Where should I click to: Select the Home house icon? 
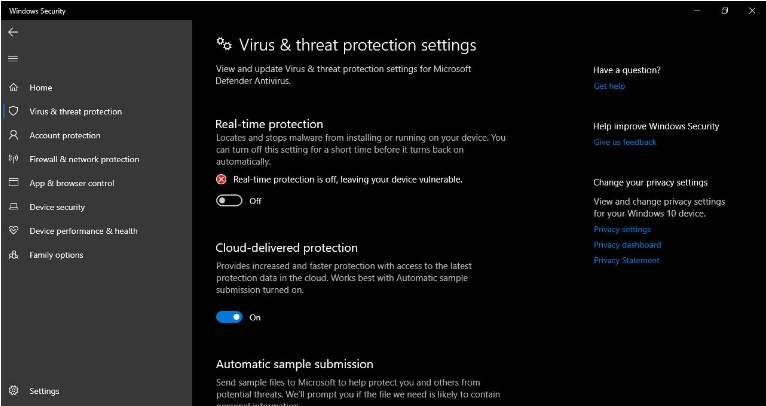[14, 87]
